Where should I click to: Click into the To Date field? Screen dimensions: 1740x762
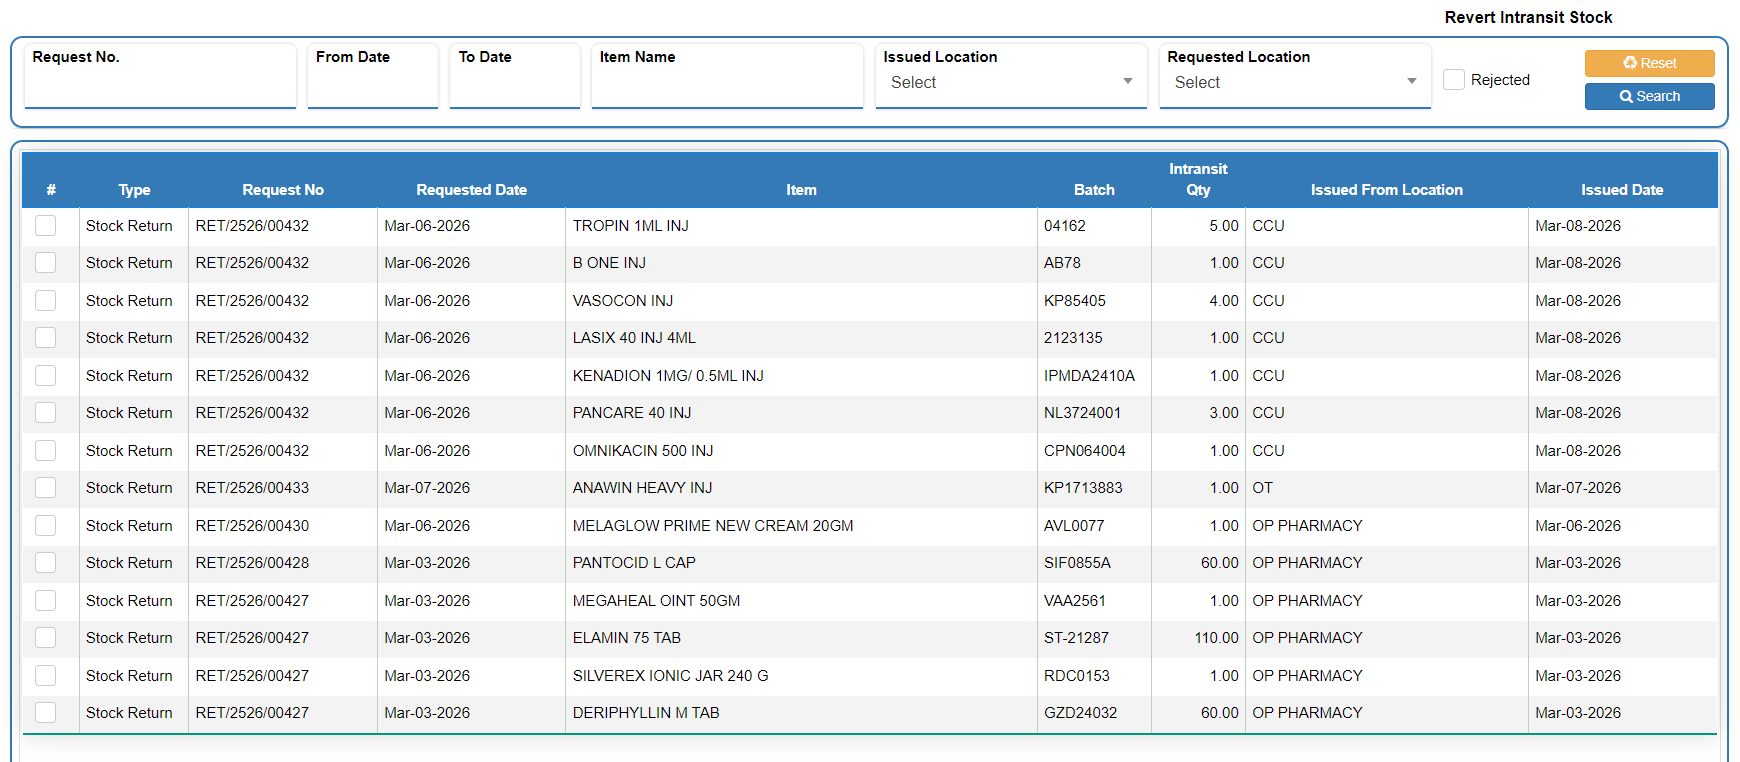coord(514,86)
